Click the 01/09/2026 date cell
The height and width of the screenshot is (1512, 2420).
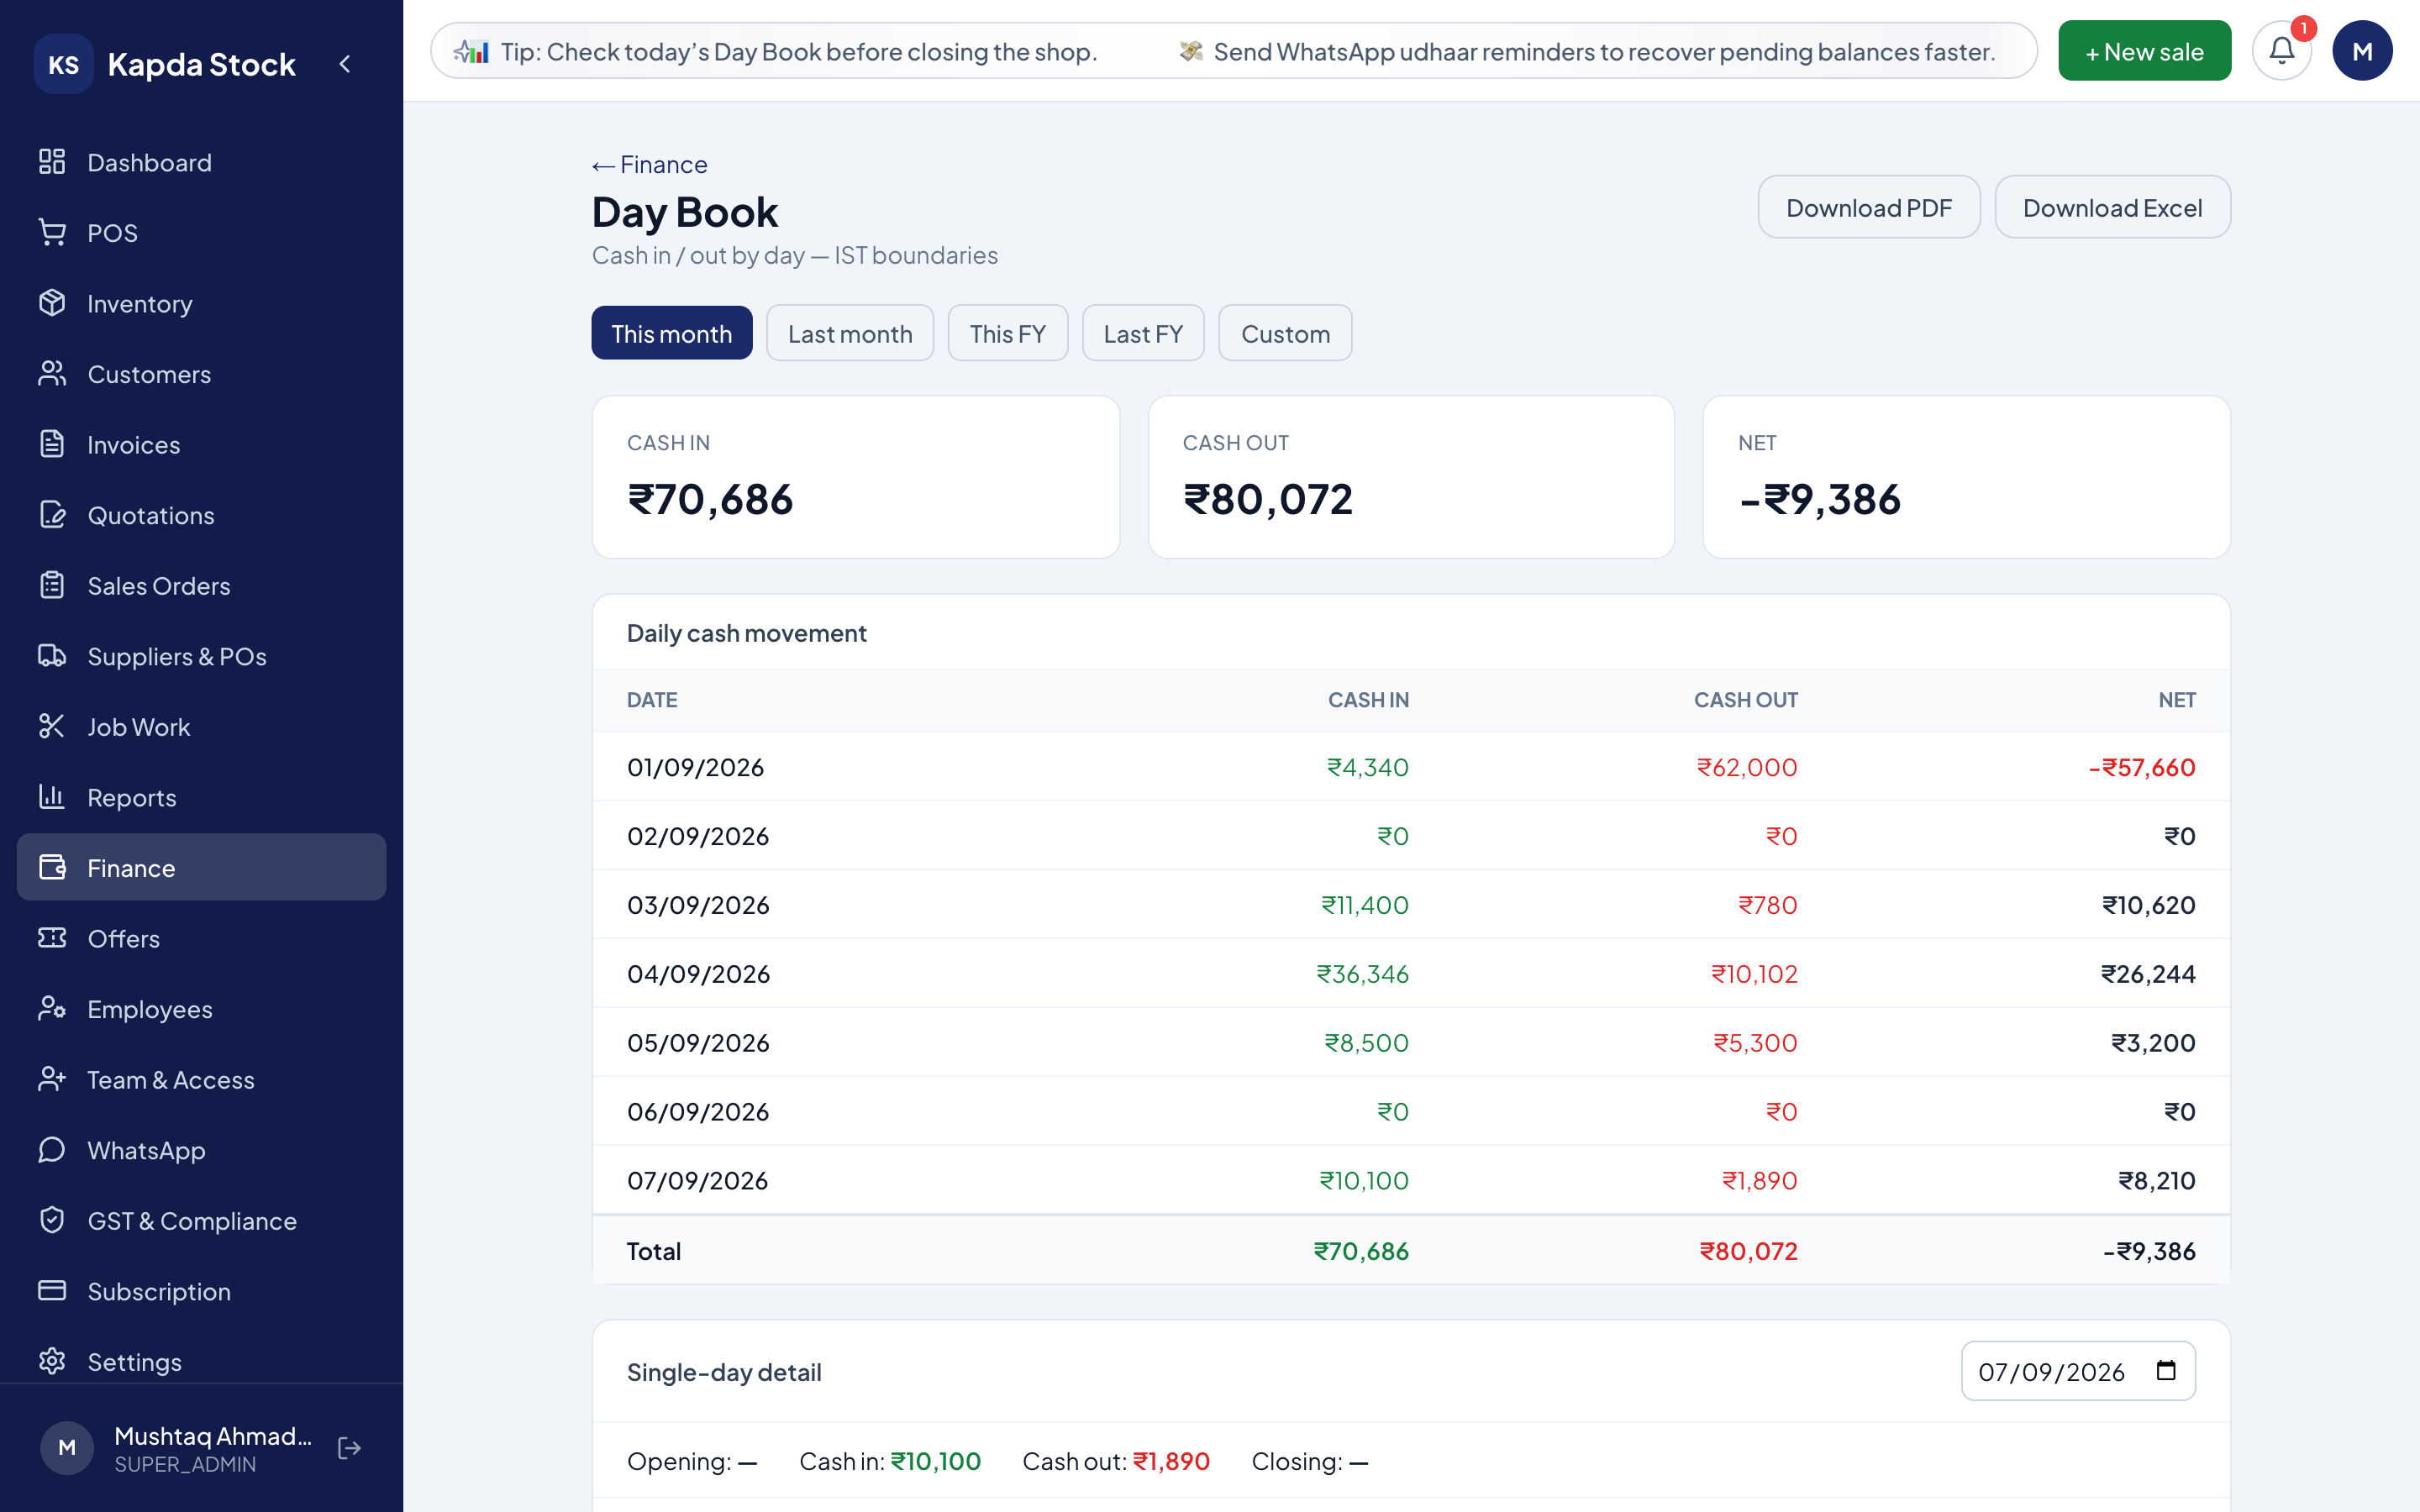pyautogui.click(x=695, y=767)
